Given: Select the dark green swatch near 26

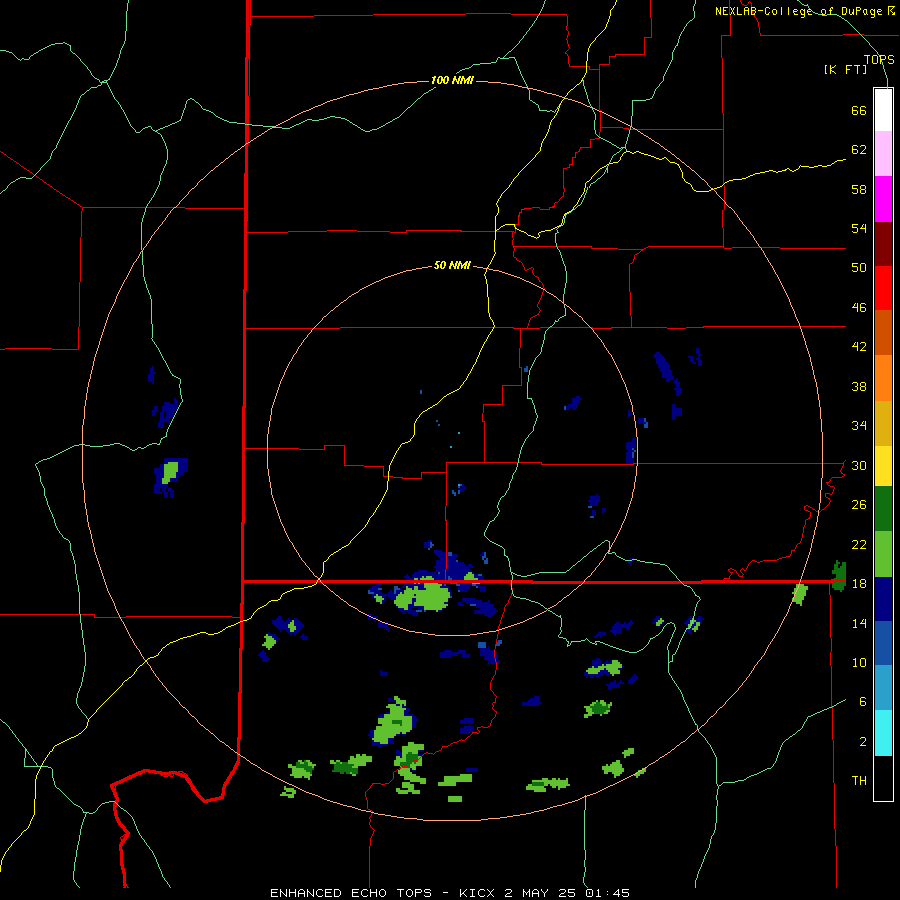Looking at the screenshot, I should coord(883,509).
